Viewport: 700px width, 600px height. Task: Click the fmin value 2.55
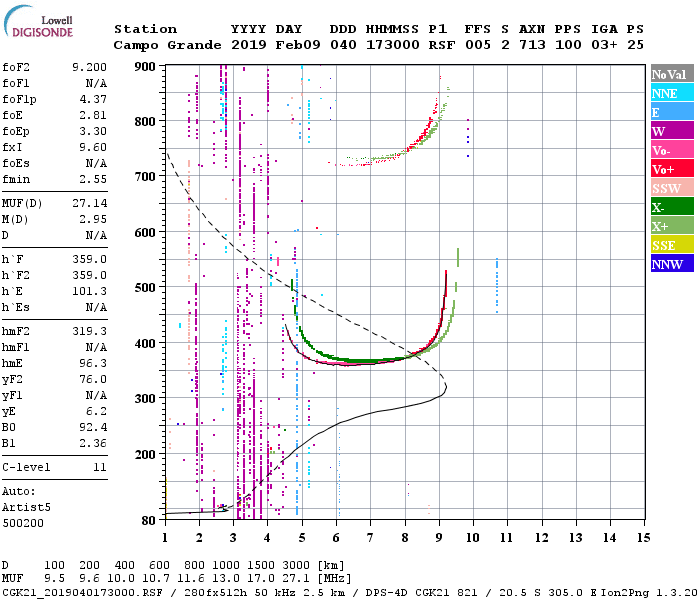tap(93, 179)
